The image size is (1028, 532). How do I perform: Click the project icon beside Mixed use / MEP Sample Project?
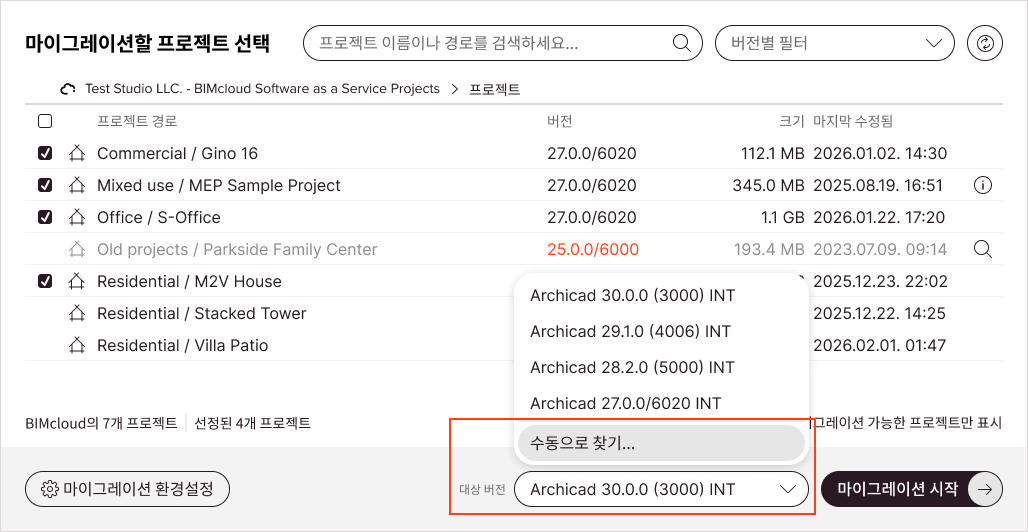77,186
